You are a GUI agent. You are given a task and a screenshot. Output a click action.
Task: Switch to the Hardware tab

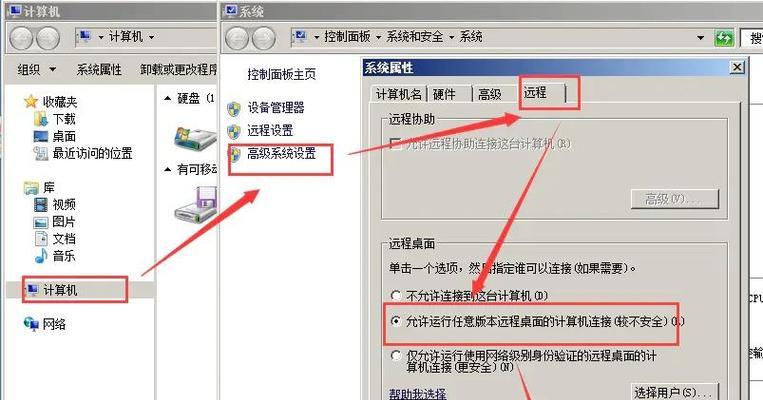pyautogui.click(x=444, y=94)
